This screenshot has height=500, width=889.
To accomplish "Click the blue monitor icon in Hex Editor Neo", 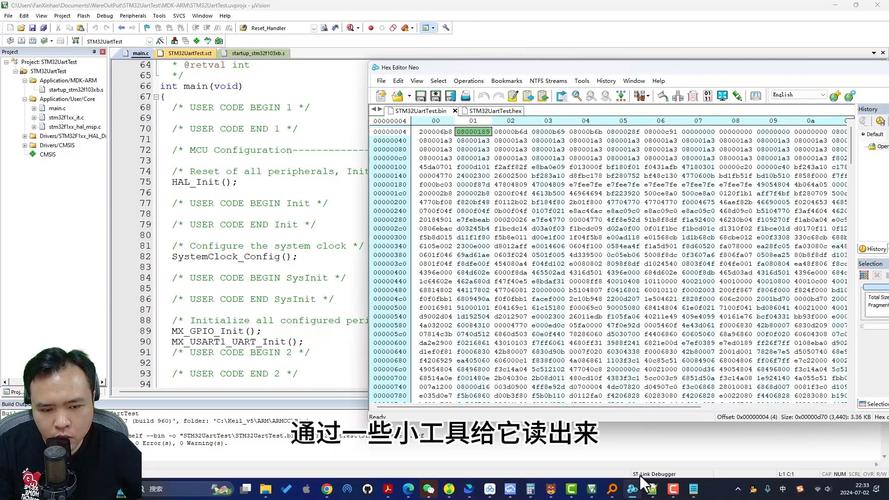I will click(x=722, y=96).
